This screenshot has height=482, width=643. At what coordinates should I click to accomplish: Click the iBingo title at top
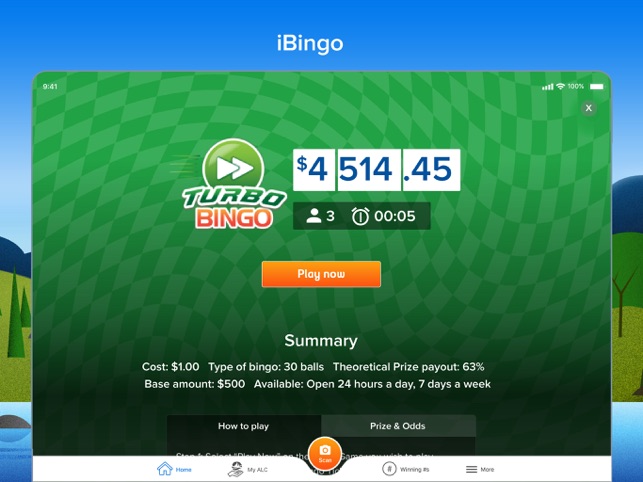point(310,43)
